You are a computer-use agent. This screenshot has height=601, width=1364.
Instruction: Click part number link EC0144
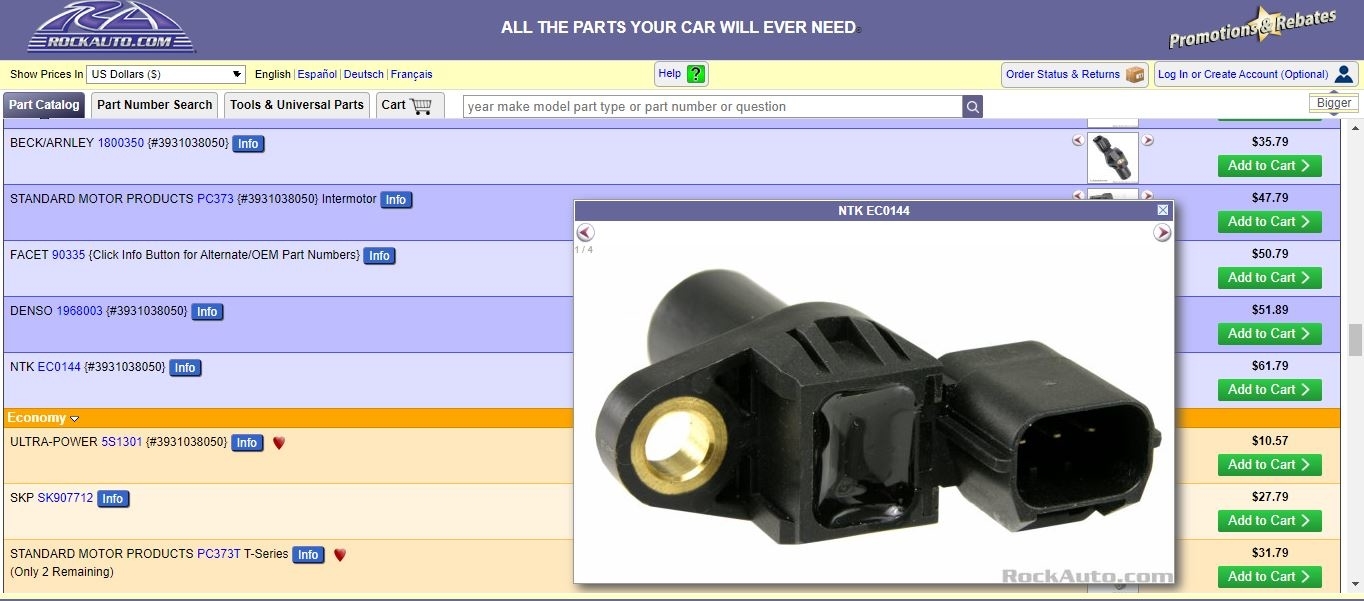tap(59, 367)
